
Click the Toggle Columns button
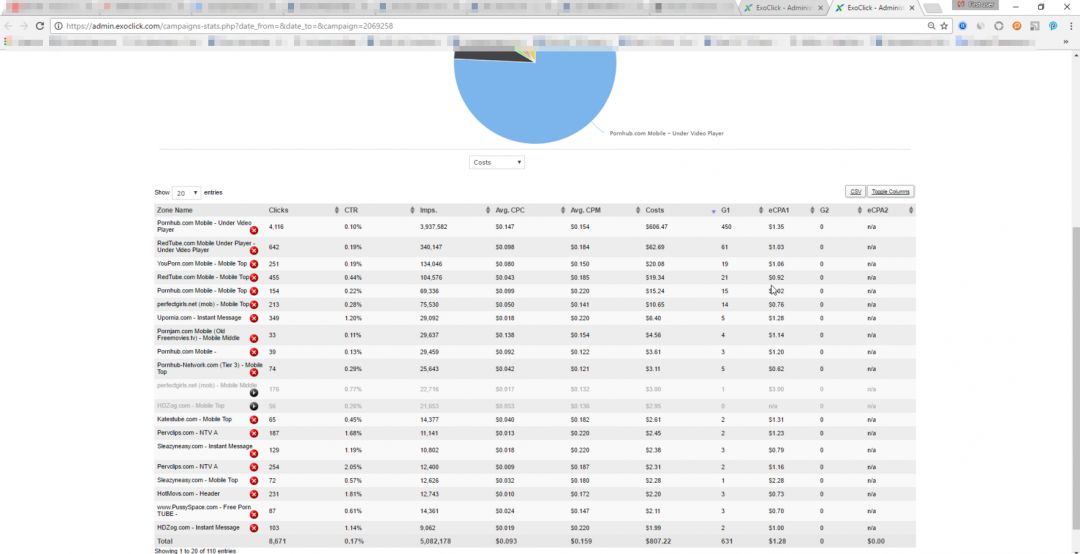pos(890,192)
